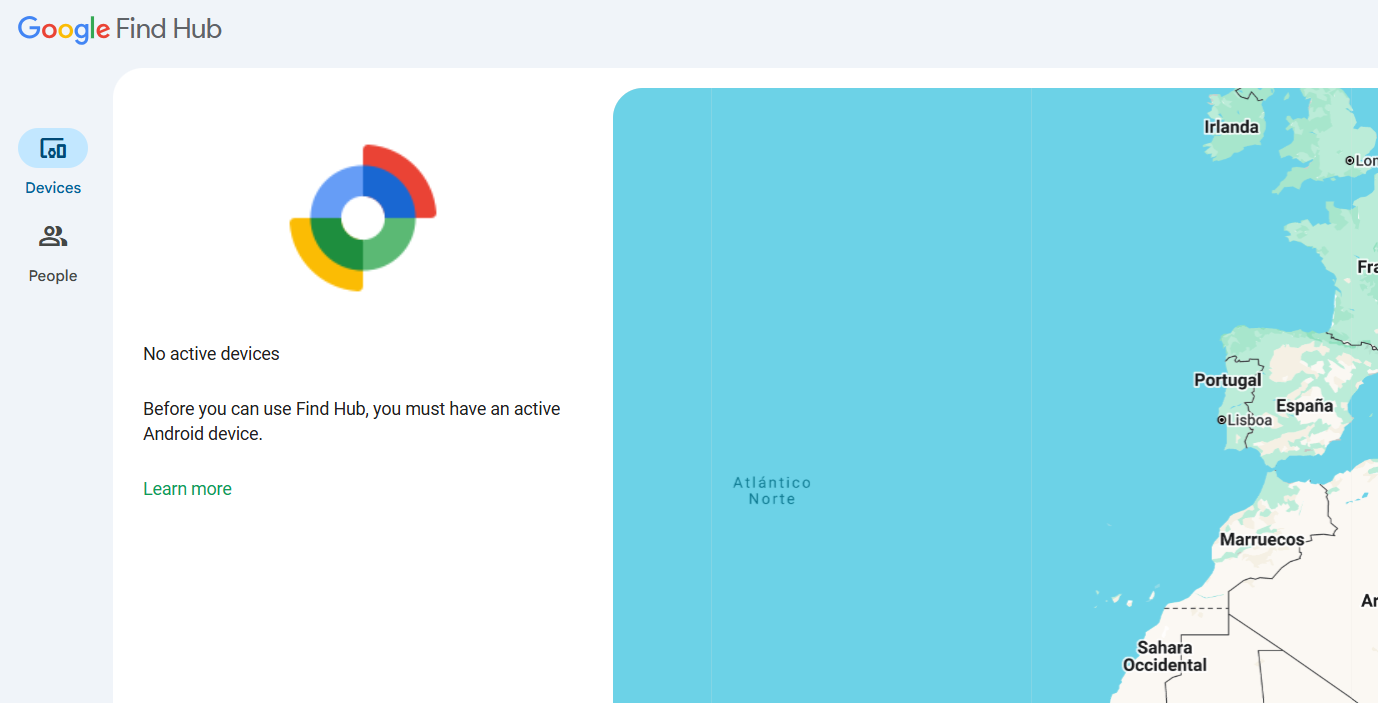This screenshot has height=703, width=1378.
Task: Click the Atlántico Norte ocean label
Action: pyautogui.click(x=772, y=490)
